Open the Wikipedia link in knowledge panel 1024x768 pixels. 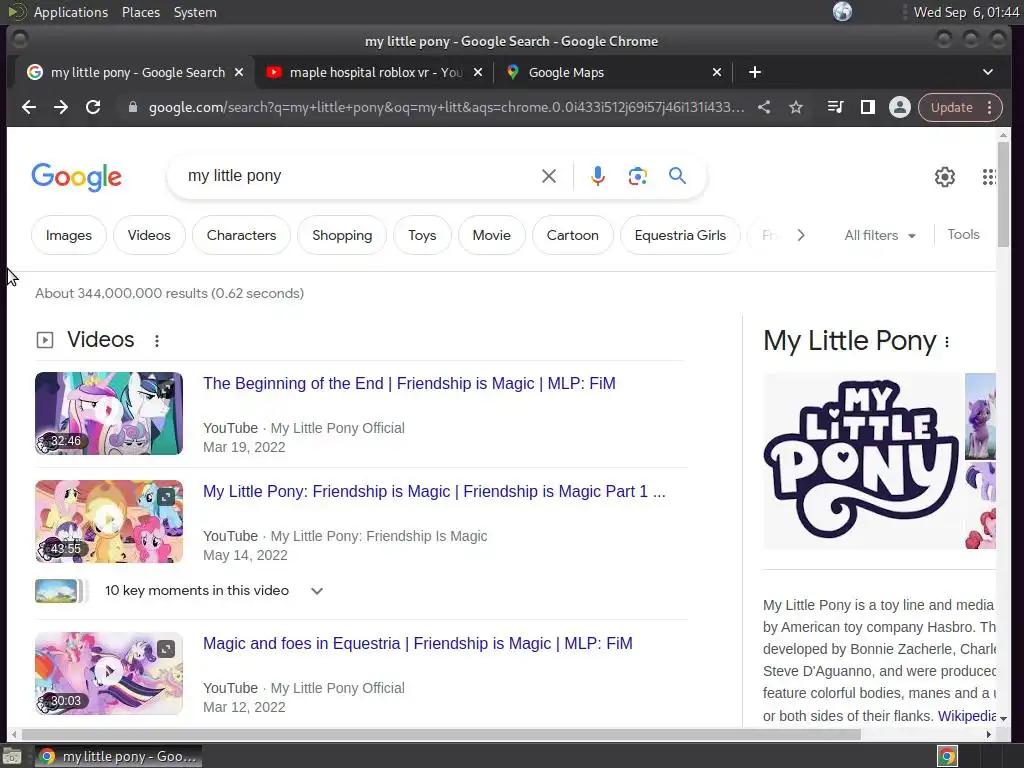click(967, 716)
